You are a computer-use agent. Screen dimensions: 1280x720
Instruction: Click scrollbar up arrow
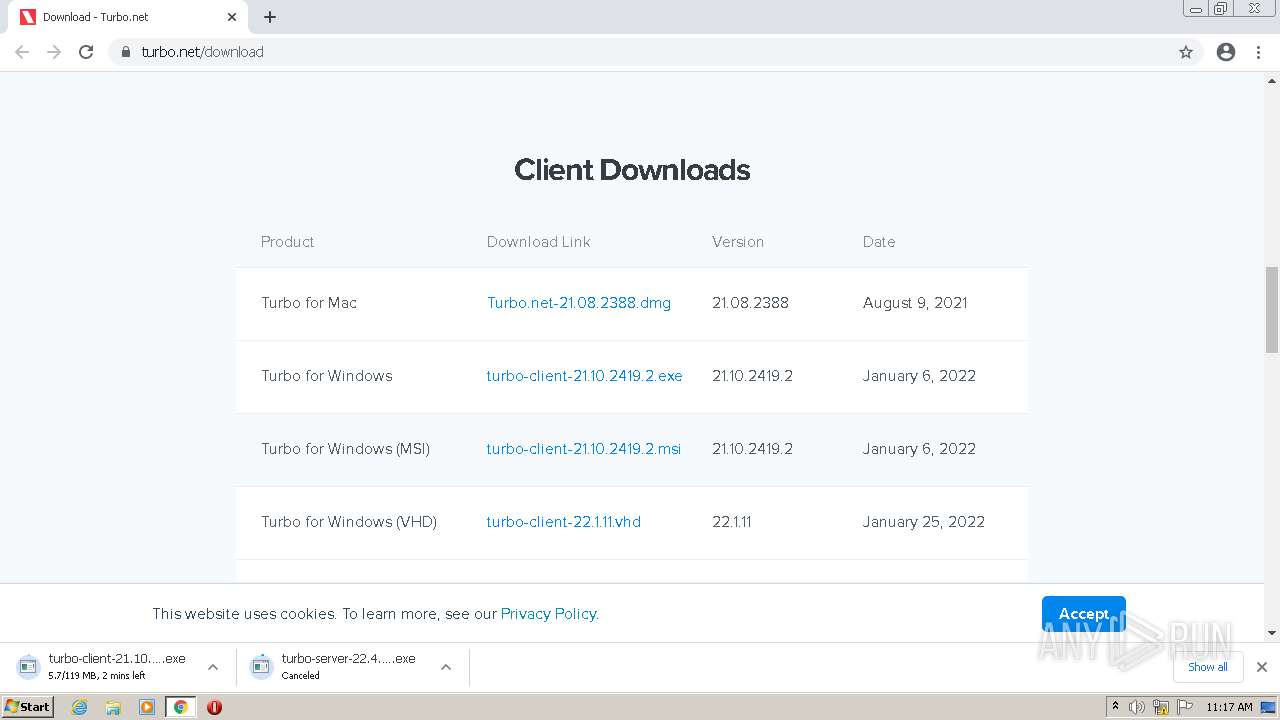click(x=1272, y=80)
